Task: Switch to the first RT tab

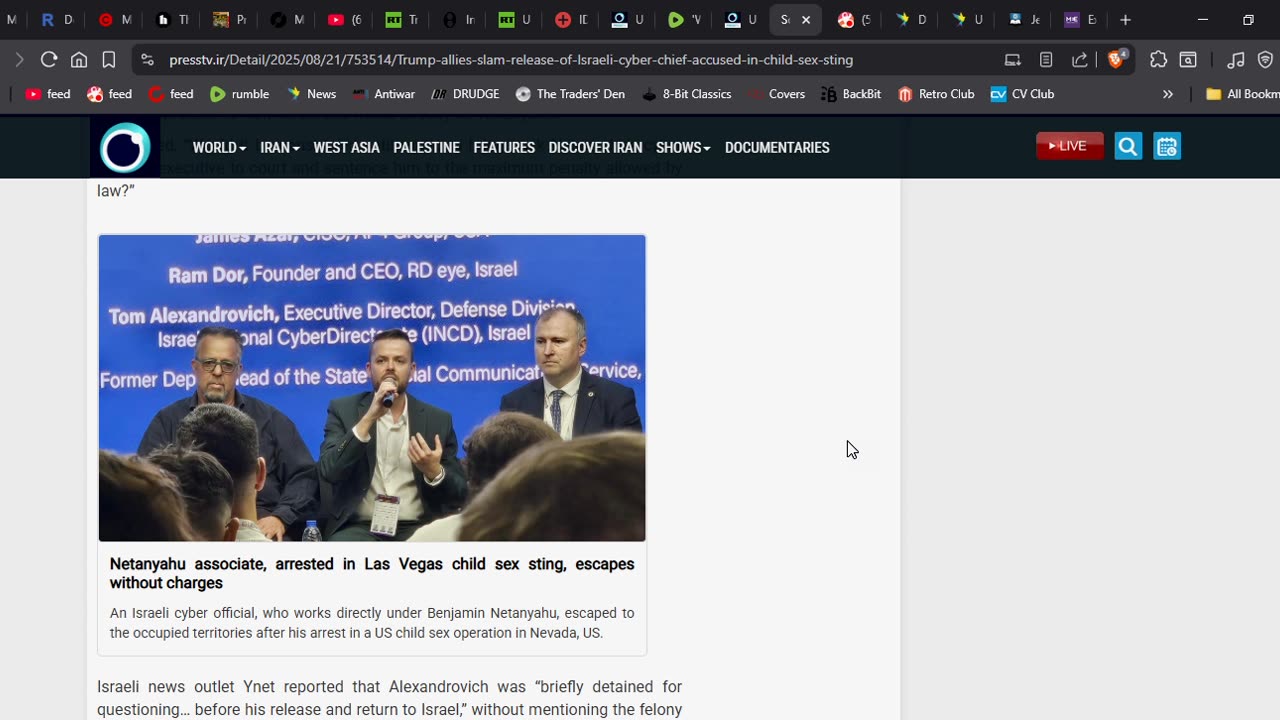Action: tap(401, 20)
